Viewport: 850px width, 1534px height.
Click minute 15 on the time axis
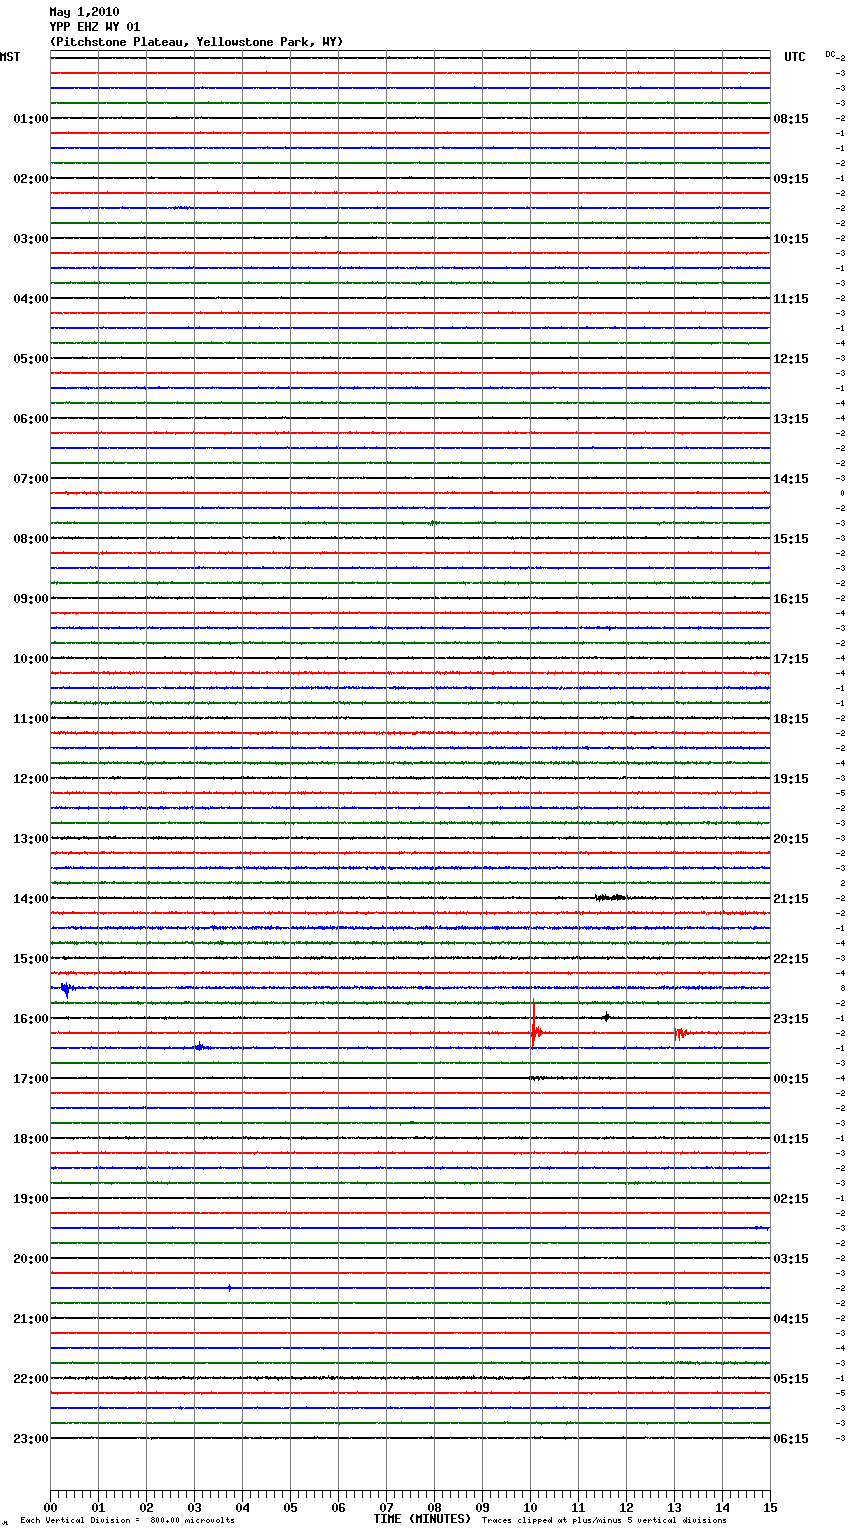tap(770, 1507)
